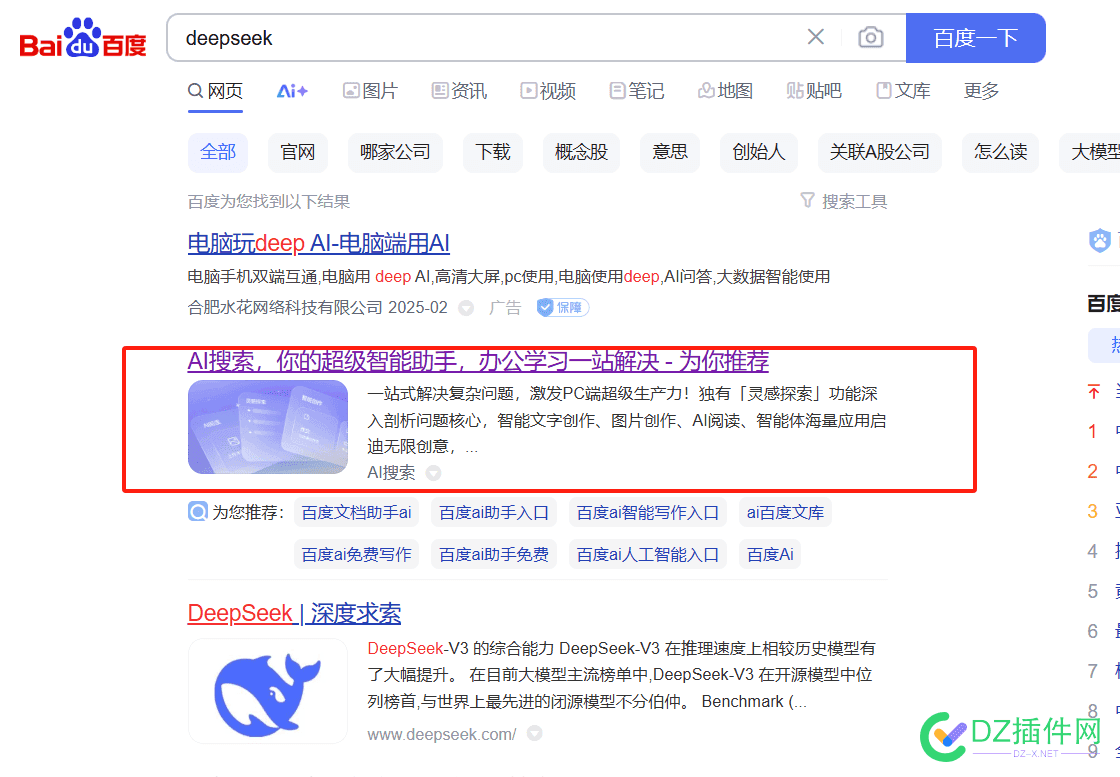This screenshot has height=777, width=1120.
Task: Select the 网页 tab
Action: (x=216, y=91)
